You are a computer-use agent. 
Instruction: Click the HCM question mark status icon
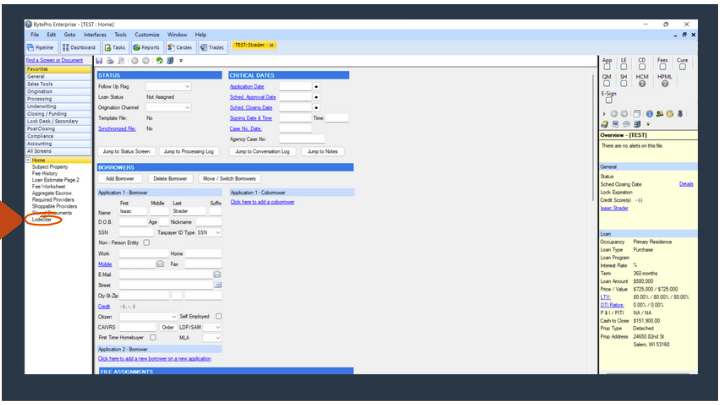[642, 84]
